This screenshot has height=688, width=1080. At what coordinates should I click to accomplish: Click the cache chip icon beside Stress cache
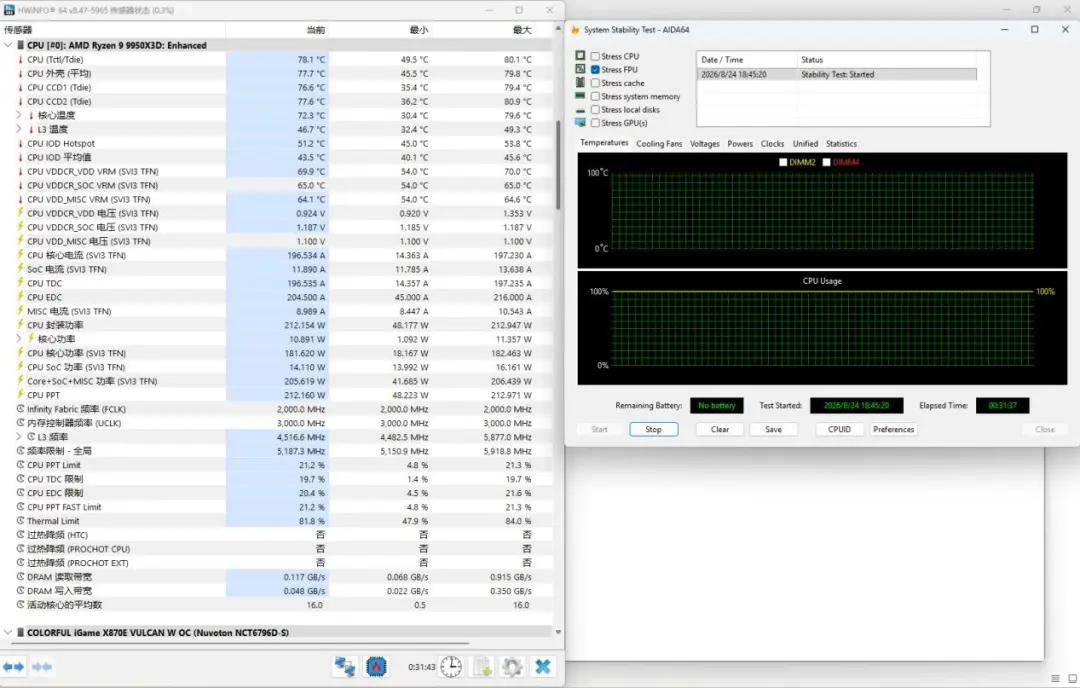(580, 83)
